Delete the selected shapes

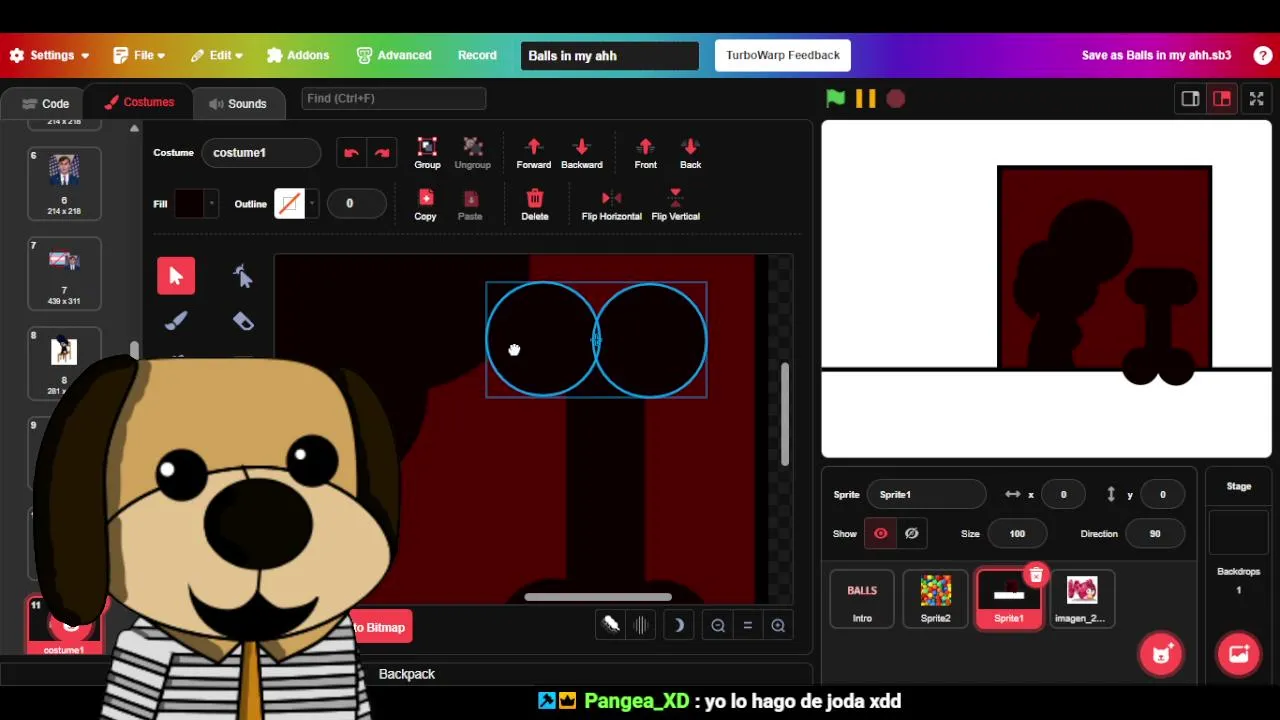point(535,205)
